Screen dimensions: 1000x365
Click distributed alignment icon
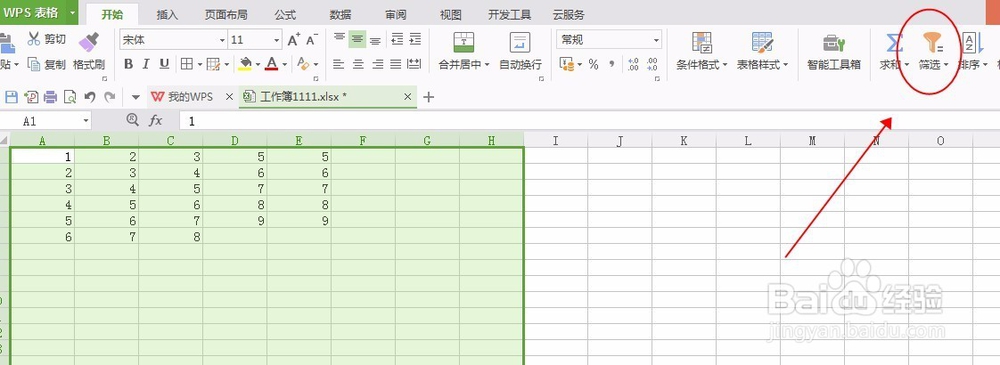414,64
